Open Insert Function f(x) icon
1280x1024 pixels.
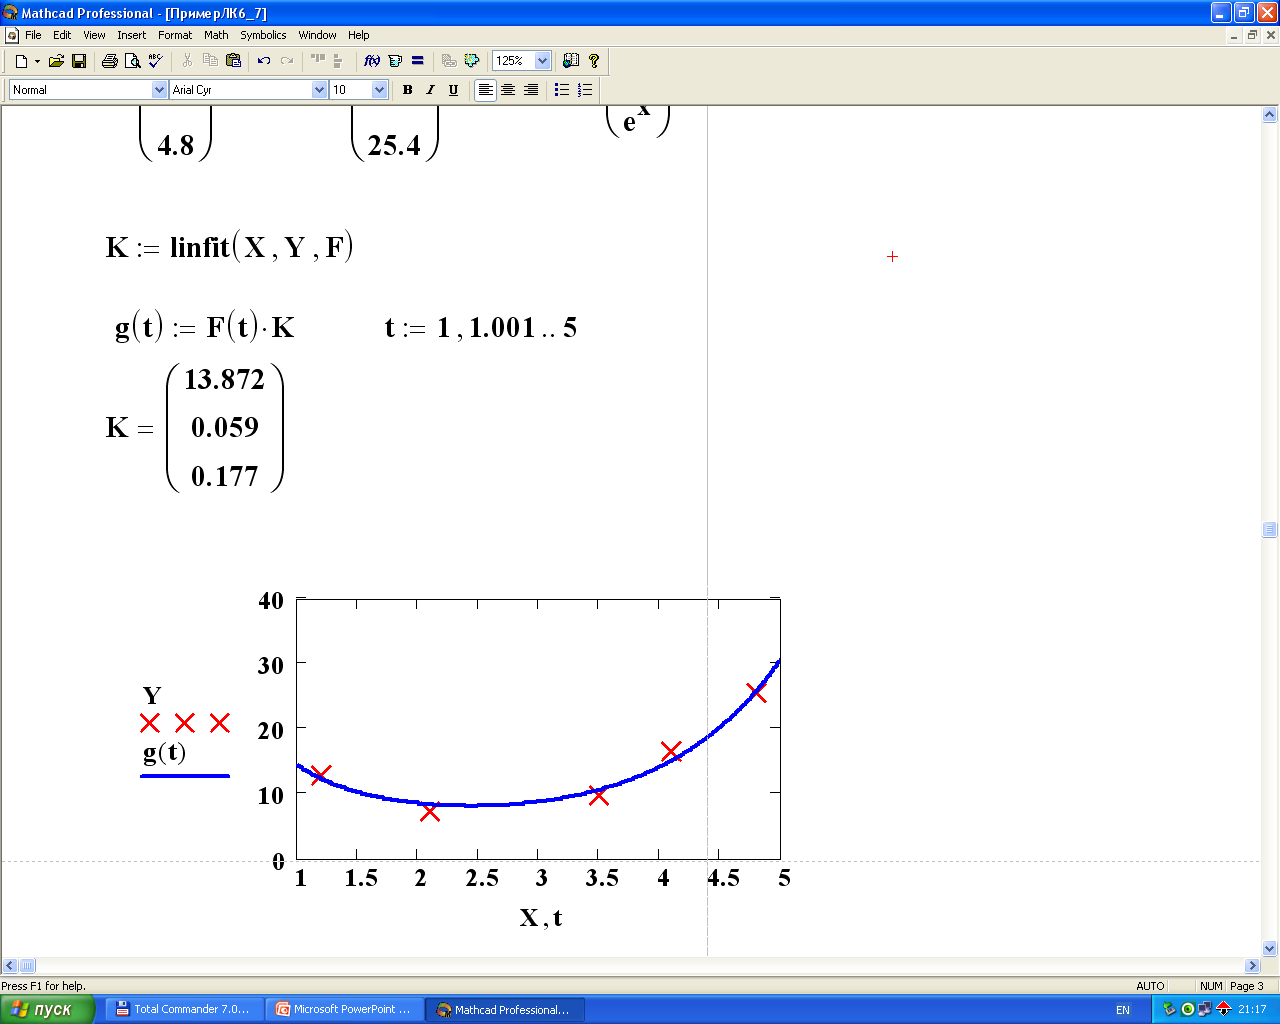click(x=372, y=61)
